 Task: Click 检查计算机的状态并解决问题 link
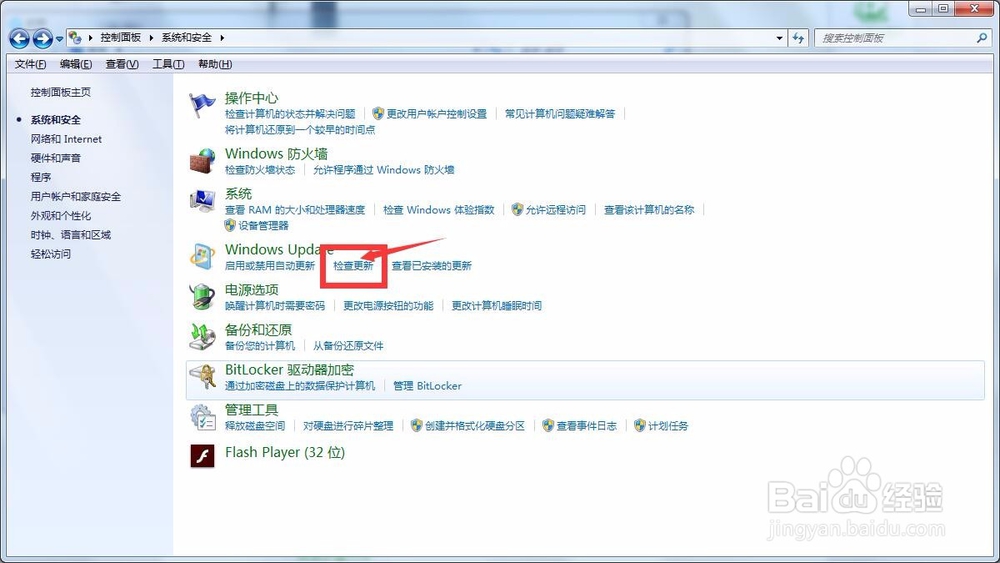[x=290, y=113]
